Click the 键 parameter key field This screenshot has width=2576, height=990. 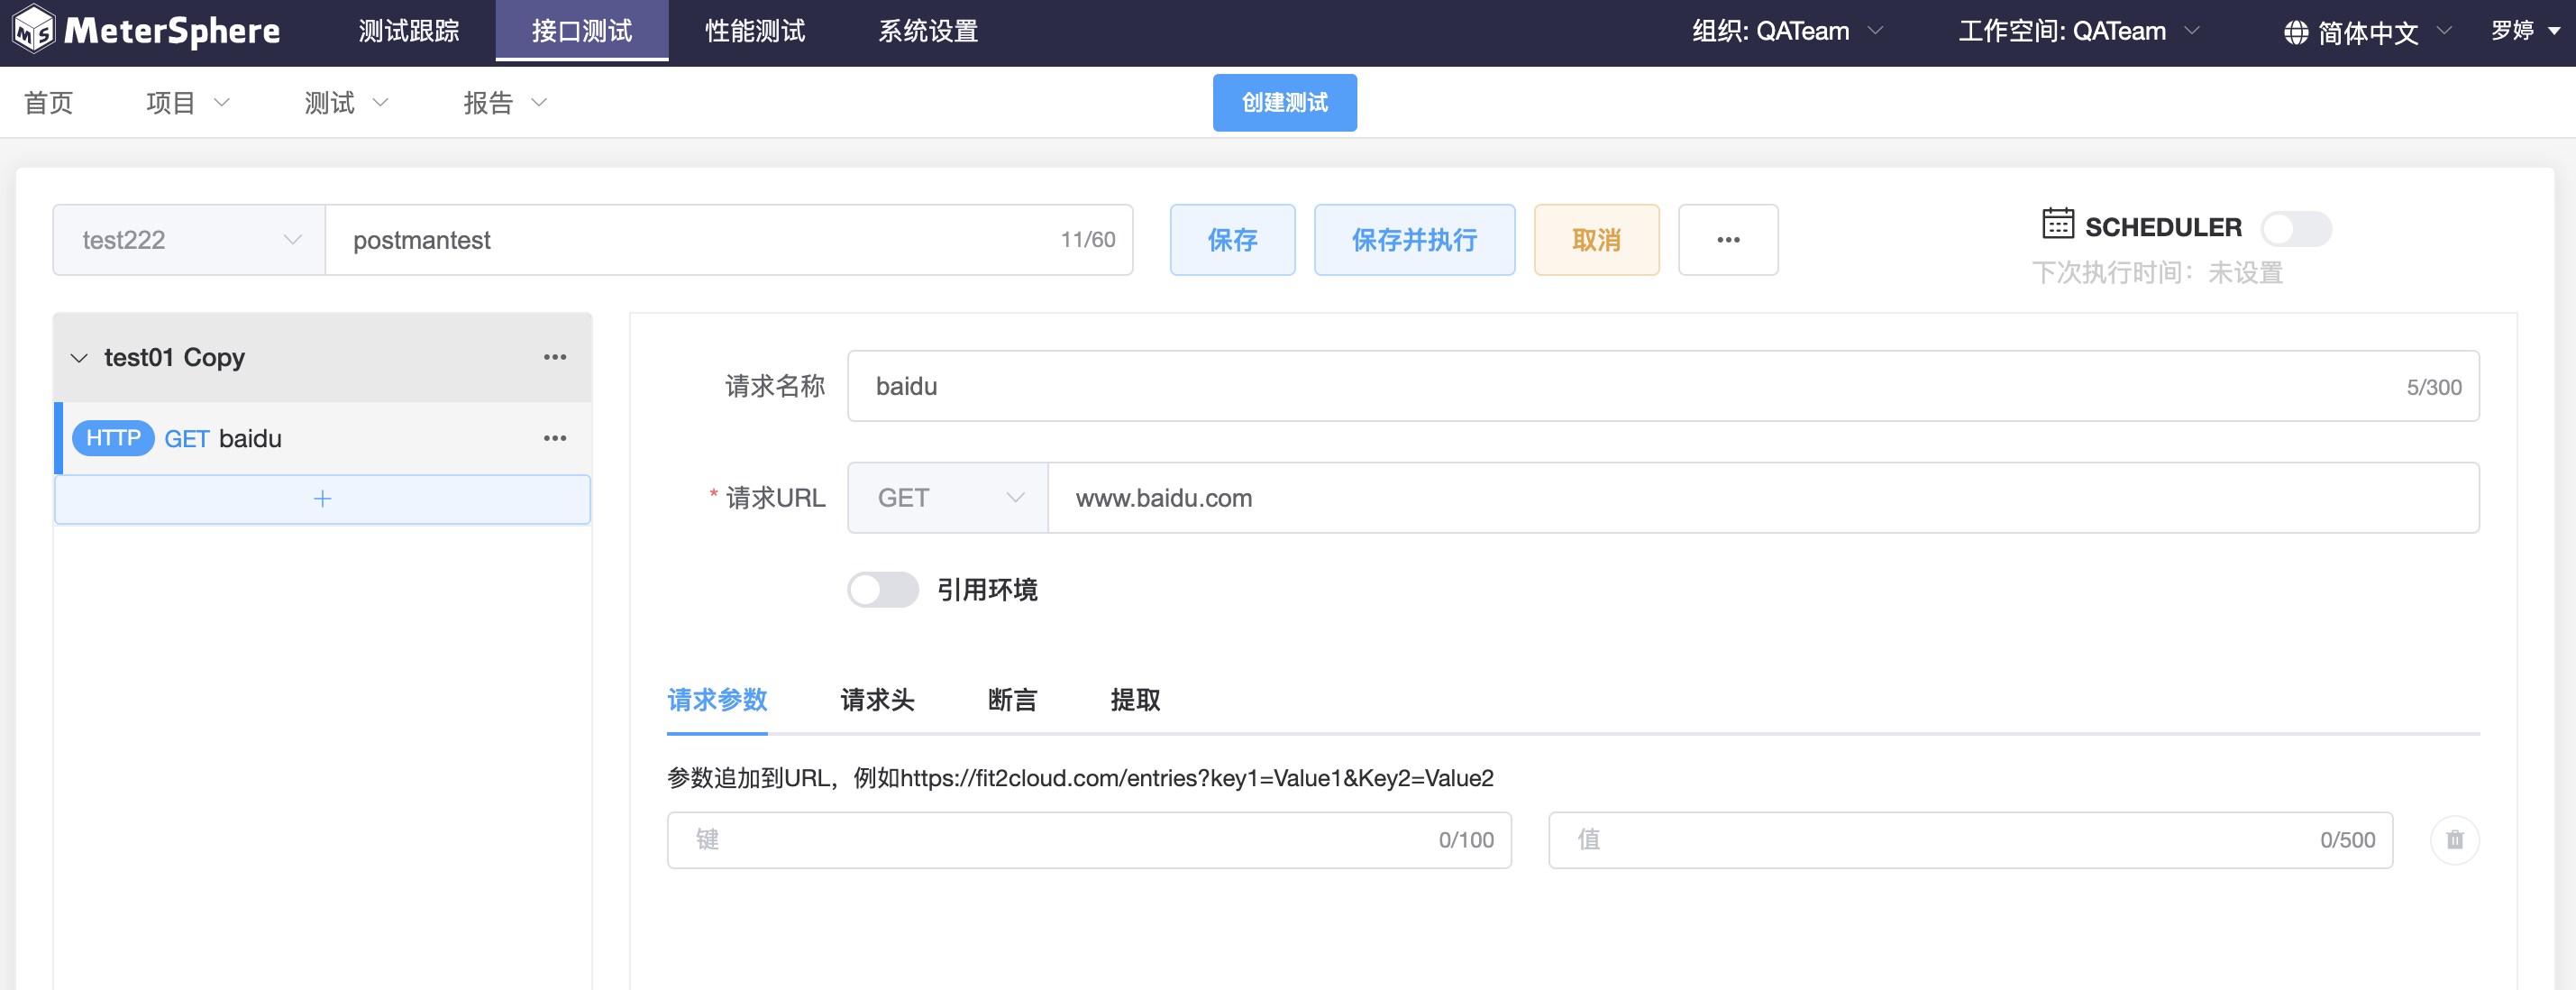(1089, 840)
